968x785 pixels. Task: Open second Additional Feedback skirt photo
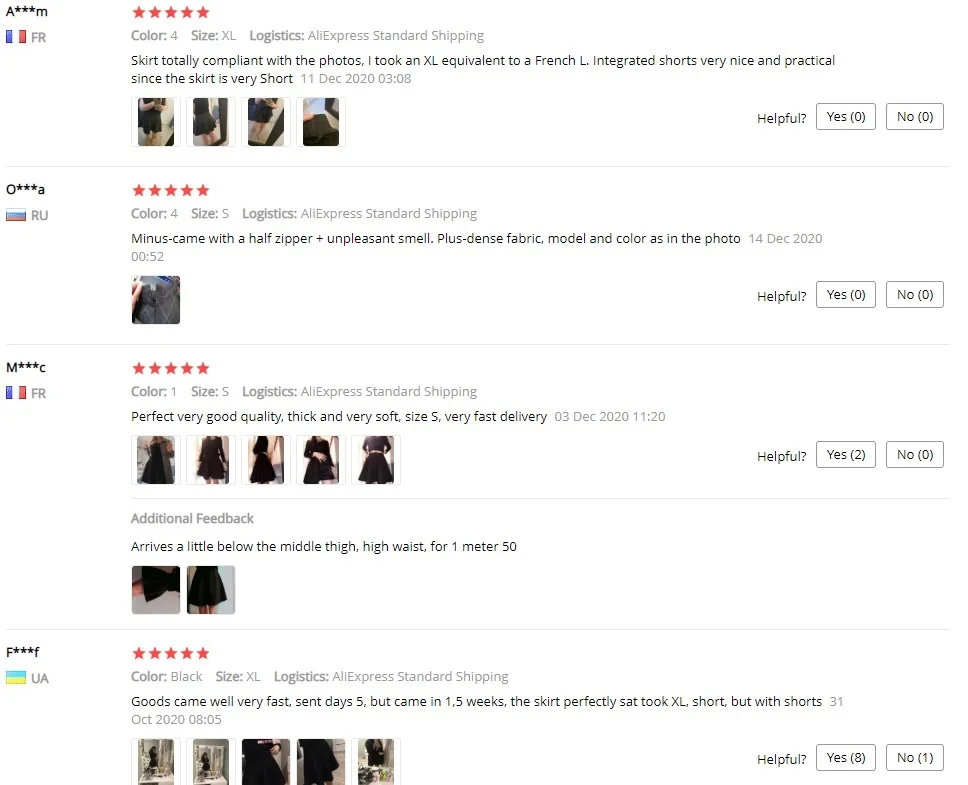click(211, 590)
